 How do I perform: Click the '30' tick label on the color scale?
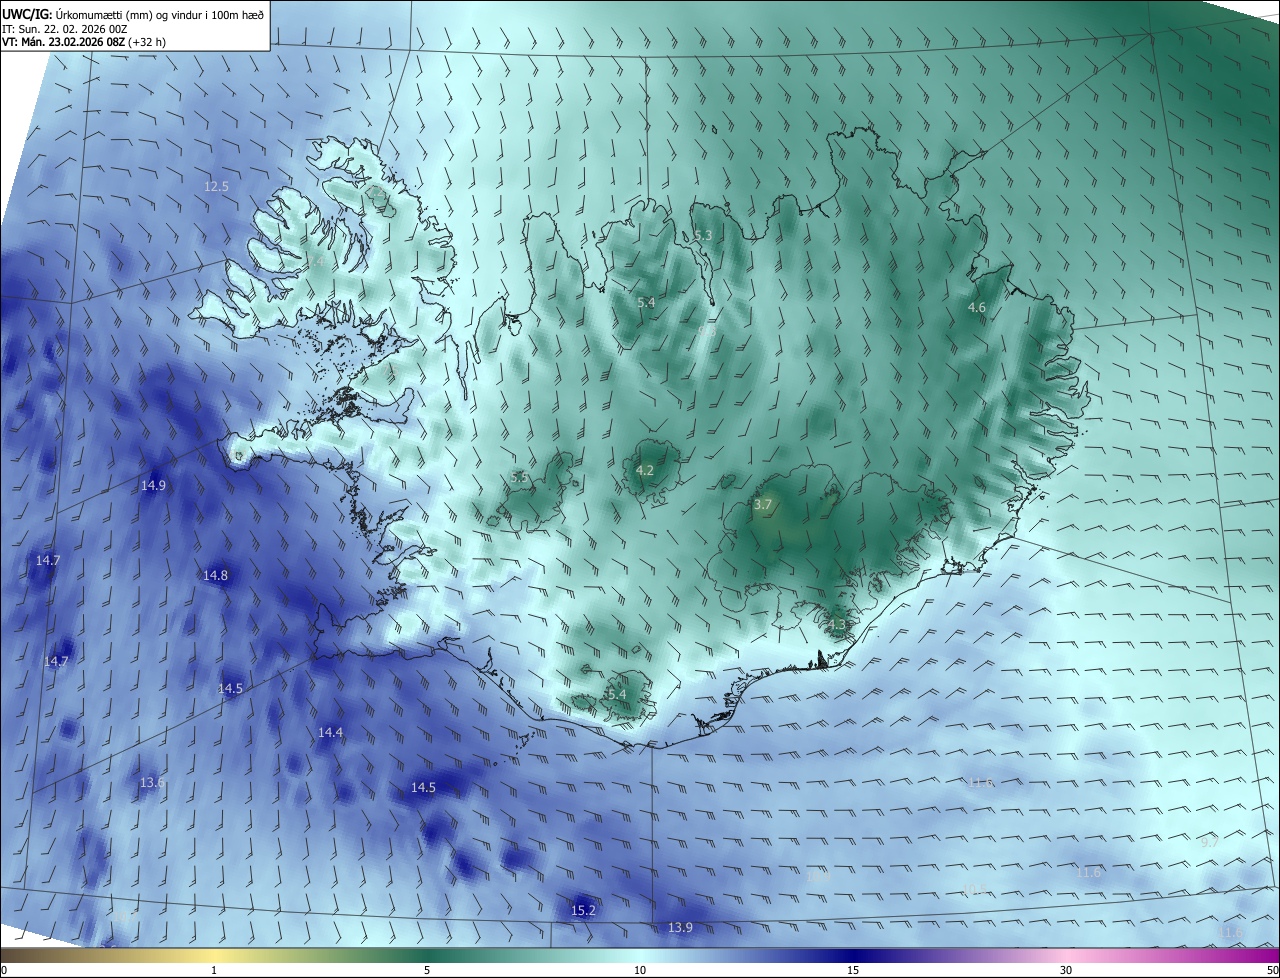click(1066, 970)
